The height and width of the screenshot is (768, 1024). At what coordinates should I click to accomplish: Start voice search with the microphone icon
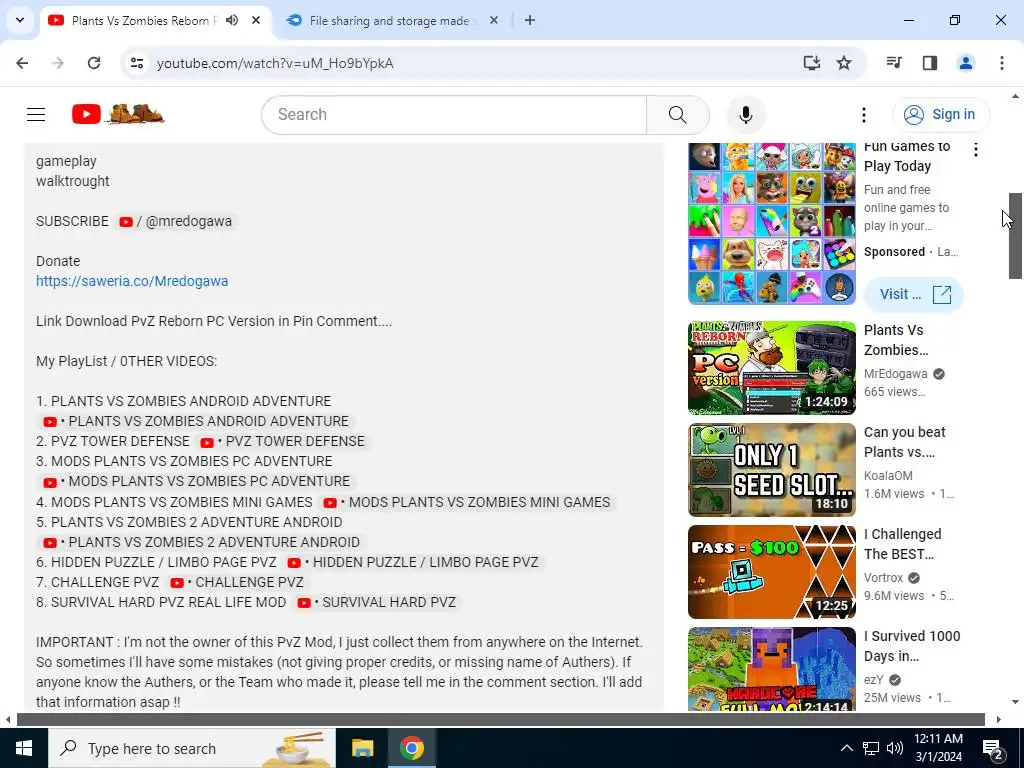(x=745, y=115)
